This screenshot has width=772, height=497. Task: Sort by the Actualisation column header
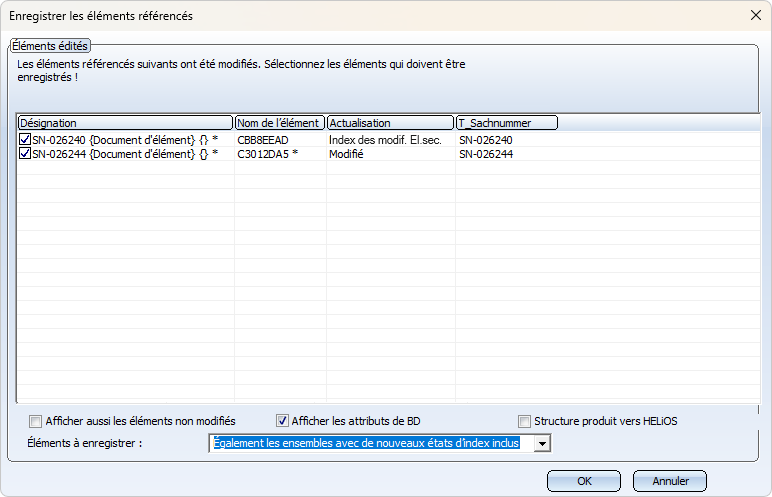point(390,123)
